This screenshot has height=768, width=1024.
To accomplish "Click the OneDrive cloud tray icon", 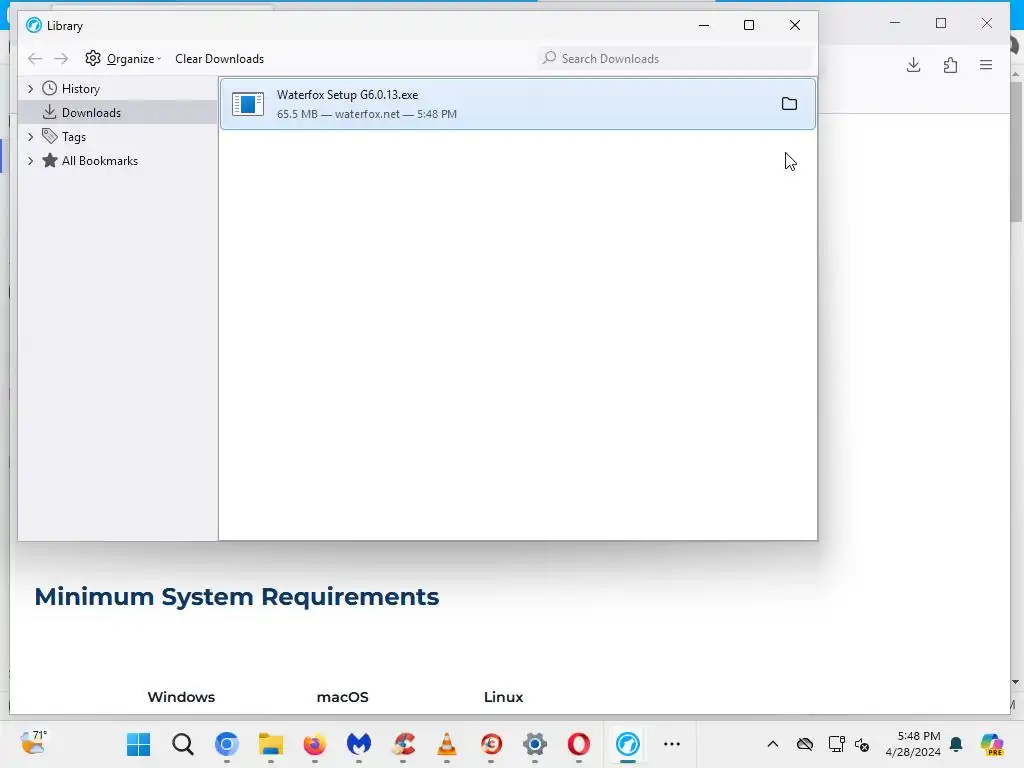I will point(805,744).
